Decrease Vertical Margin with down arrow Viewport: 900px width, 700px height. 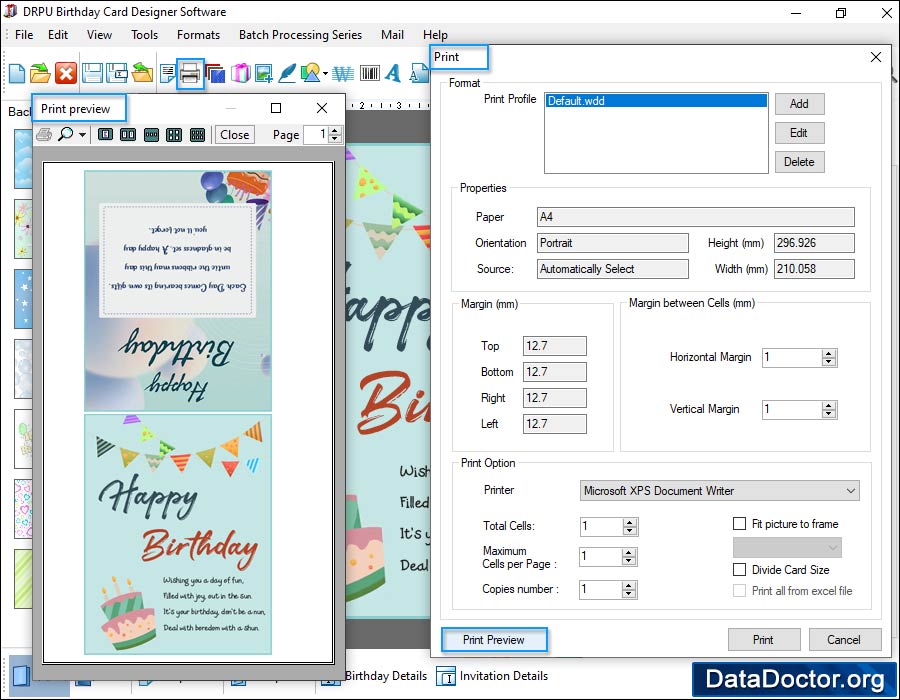(828, 413)
